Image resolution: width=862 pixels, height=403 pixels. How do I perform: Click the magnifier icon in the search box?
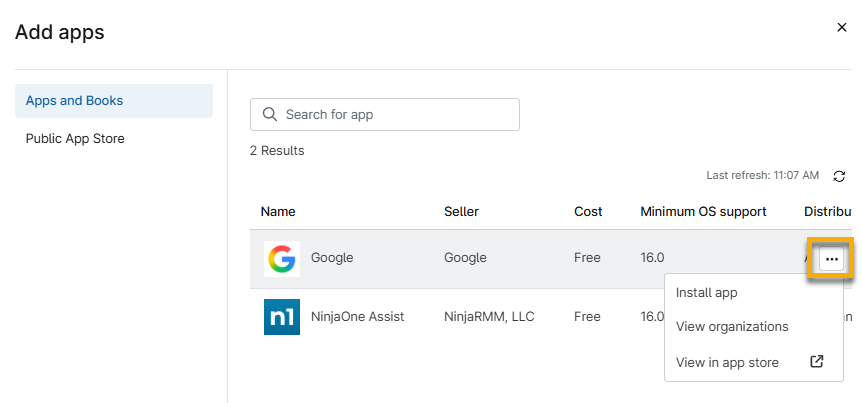pos(269,114)
